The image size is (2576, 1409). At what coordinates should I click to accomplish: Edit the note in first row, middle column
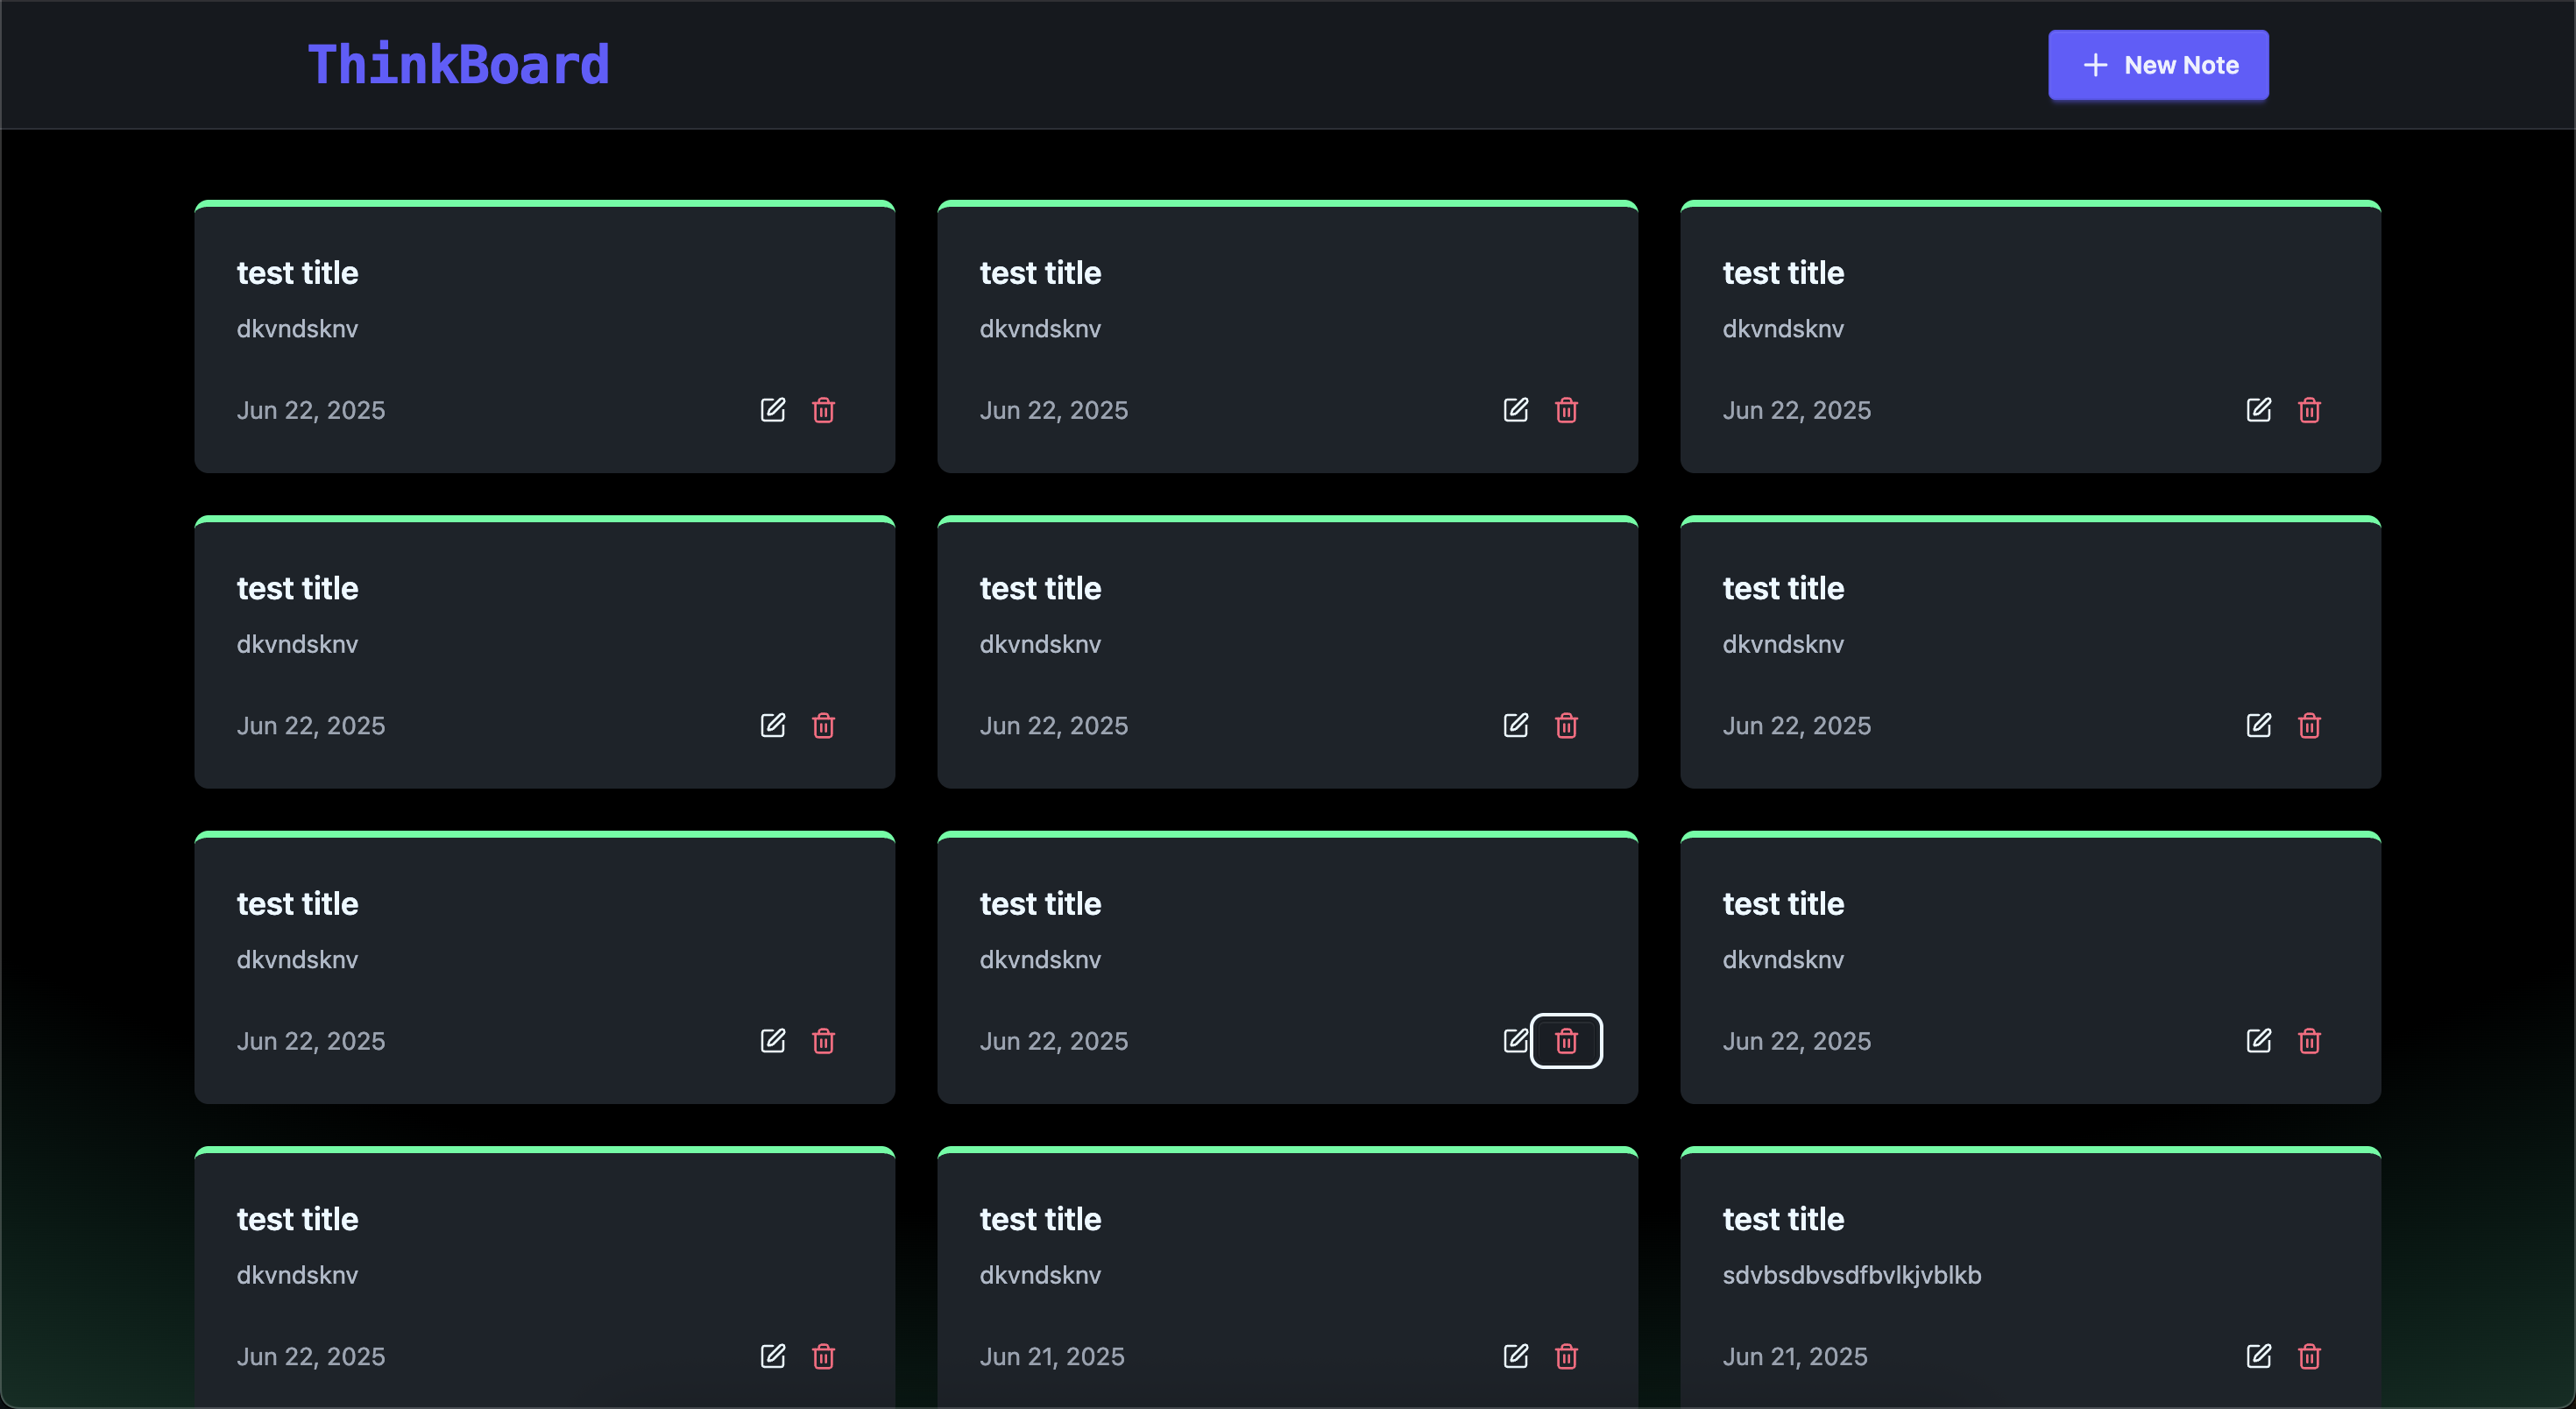coord(1516,410)
